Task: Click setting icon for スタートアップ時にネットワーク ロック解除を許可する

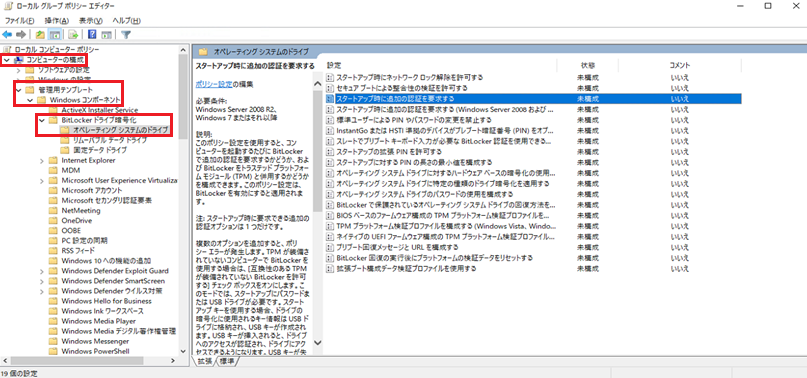Action: [x=330, y=77]
